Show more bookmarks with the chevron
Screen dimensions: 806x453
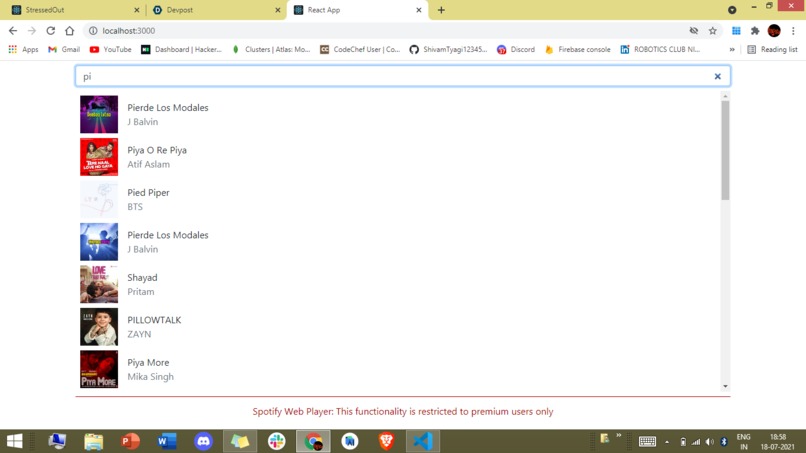pyautogui.click(x=732, y=49)
